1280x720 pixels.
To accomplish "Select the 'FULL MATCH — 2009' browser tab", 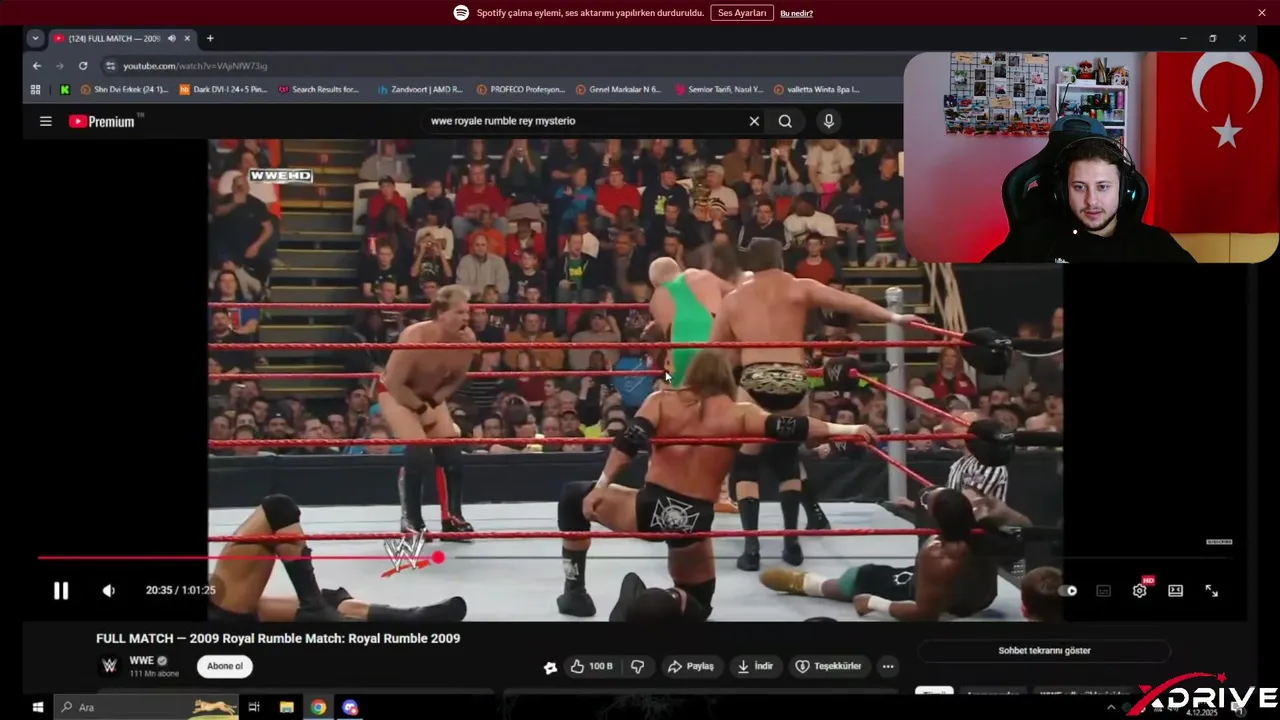I will [x=114, y=38].
